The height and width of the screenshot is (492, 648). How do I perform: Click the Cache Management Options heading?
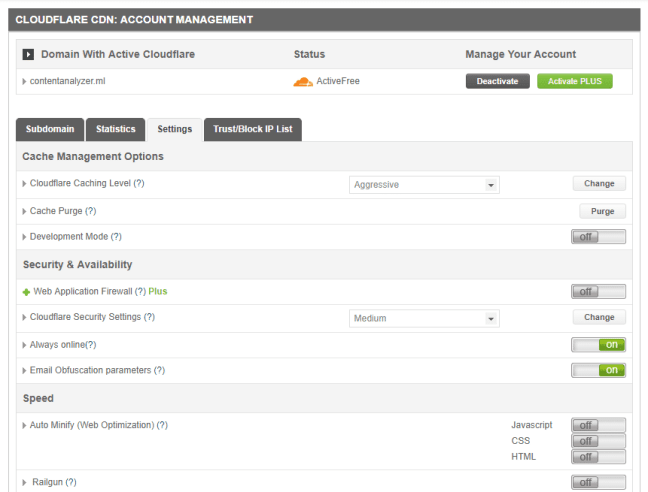tap(93, 156)
